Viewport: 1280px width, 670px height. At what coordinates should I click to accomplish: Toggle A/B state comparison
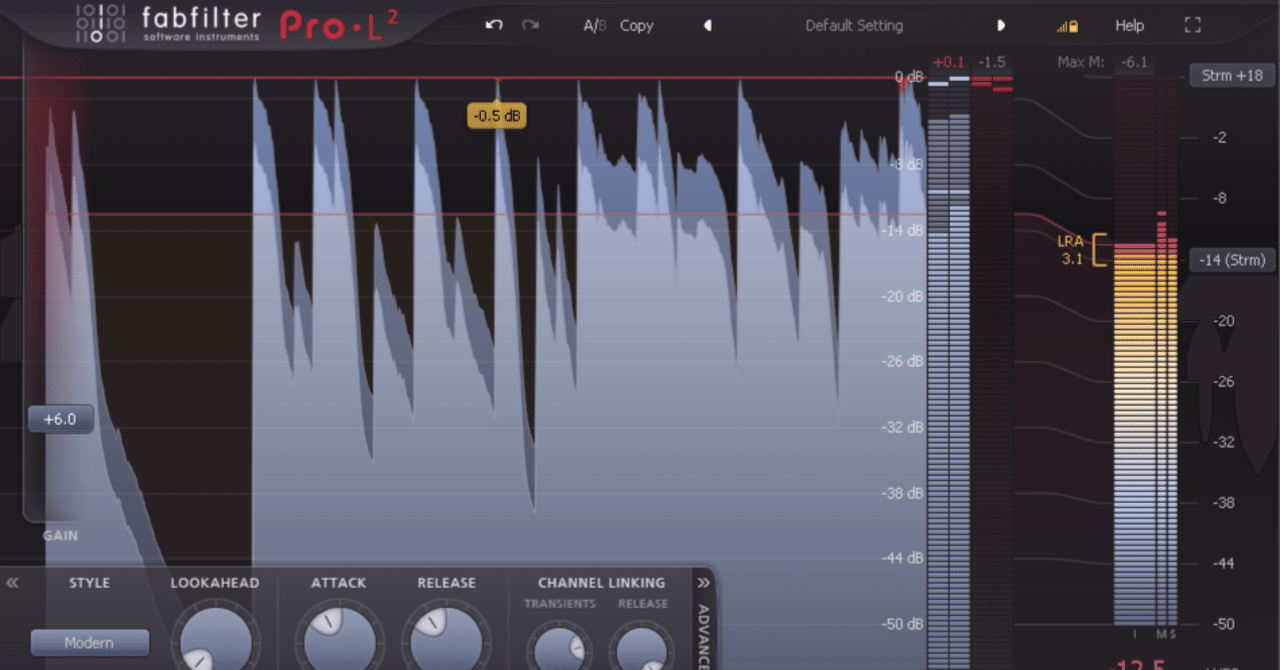(595, 26)
